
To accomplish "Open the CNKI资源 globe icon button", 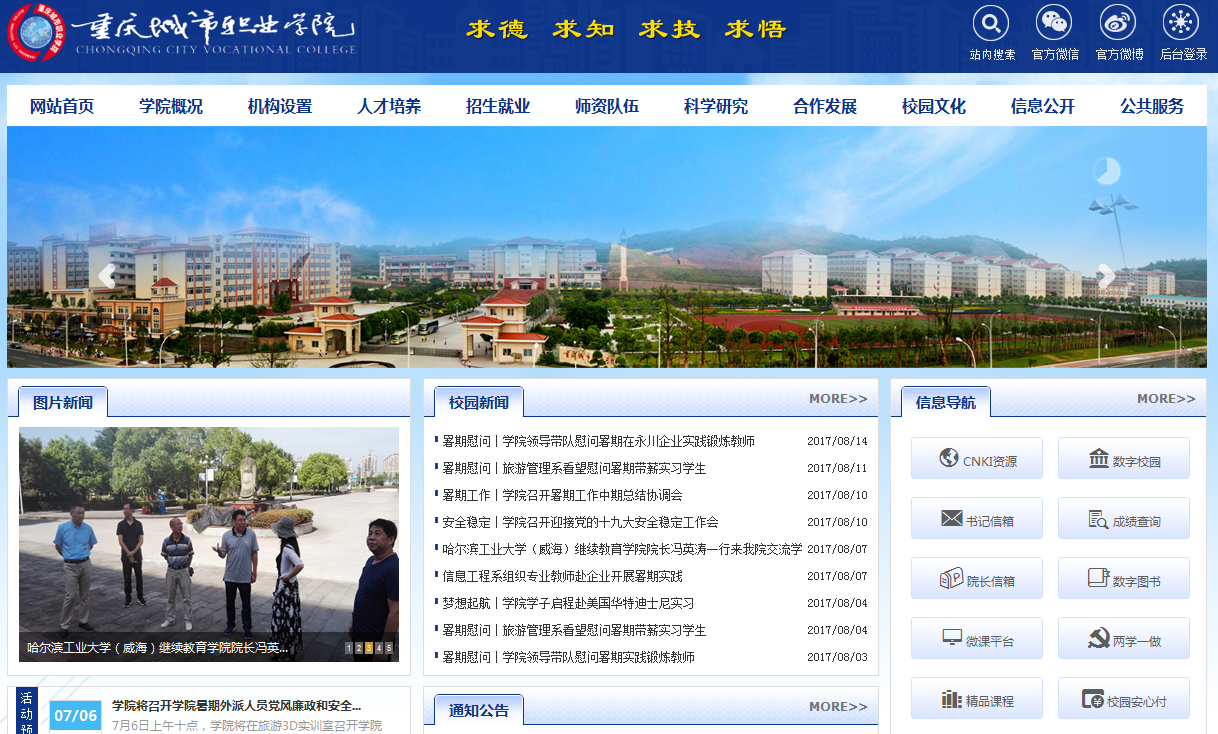I will tap(976, 459).
